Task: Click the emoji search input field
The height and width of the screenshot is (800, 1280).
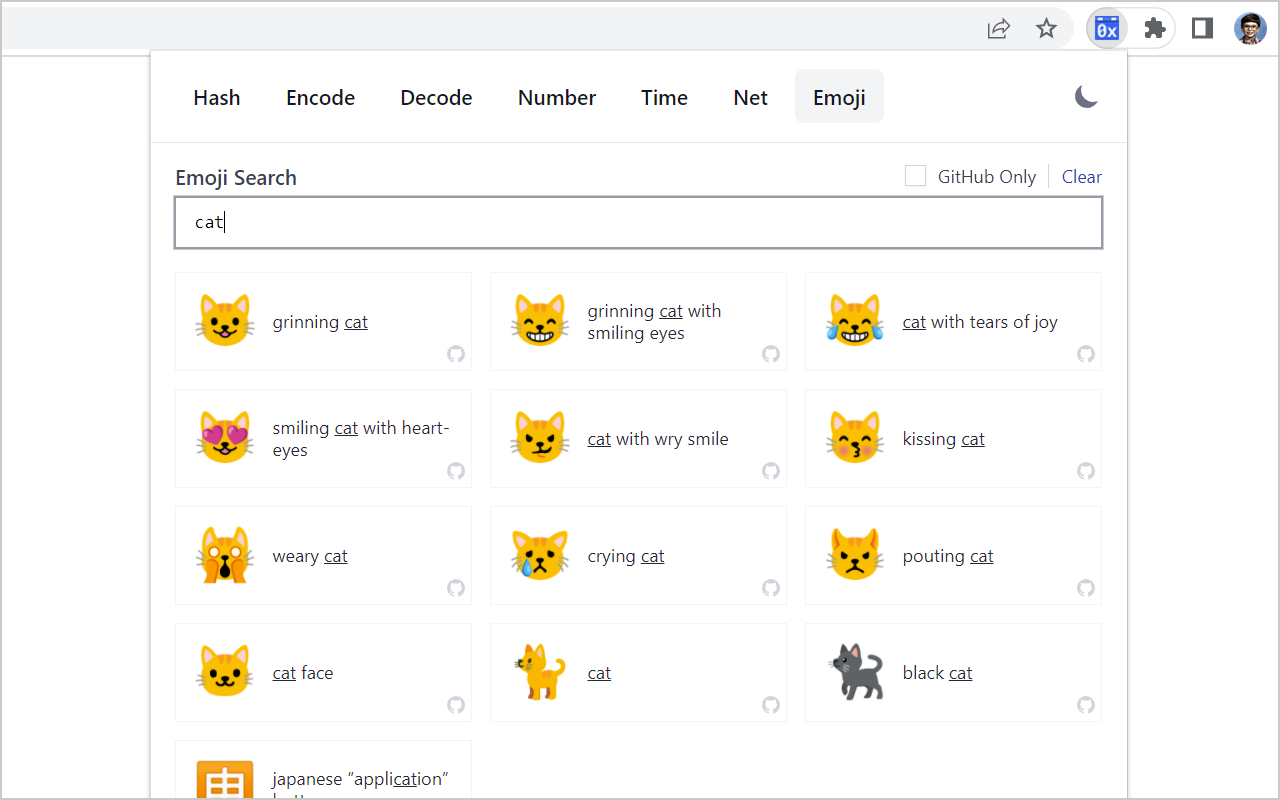Action: click(x=639, y=222)
